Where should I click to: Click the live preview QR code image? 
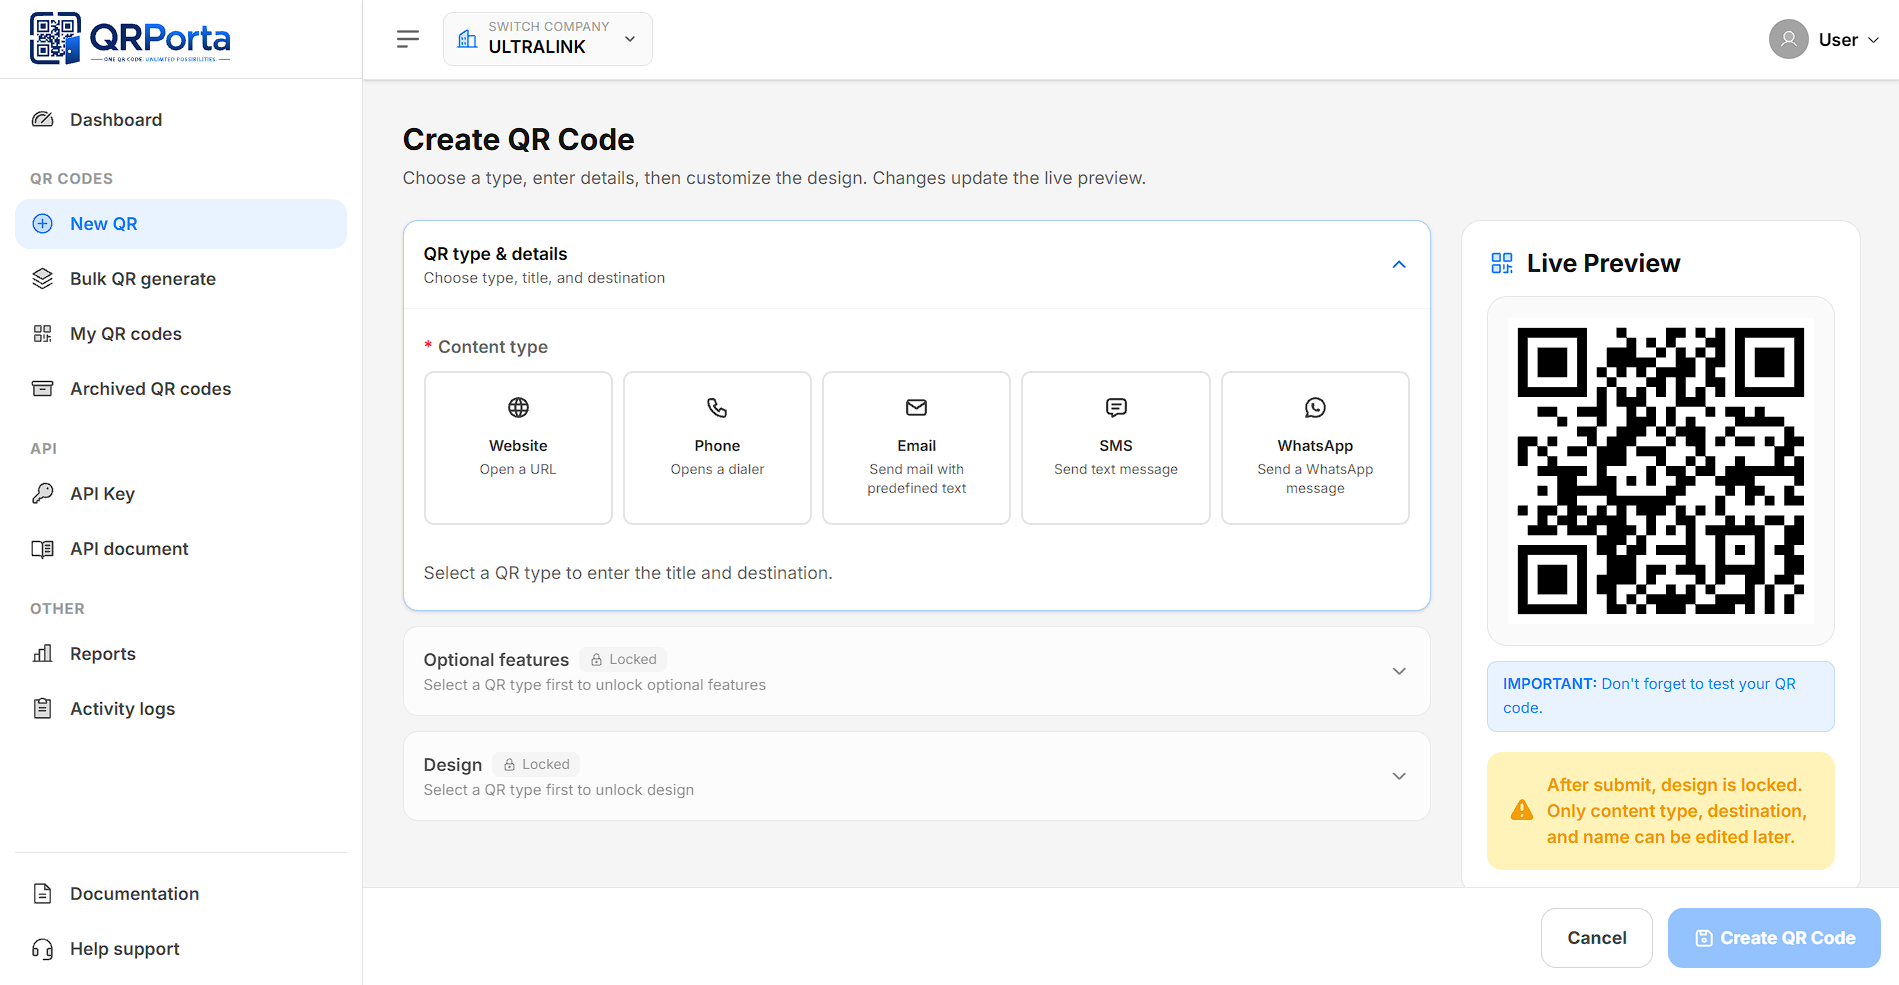[1661, 471]
